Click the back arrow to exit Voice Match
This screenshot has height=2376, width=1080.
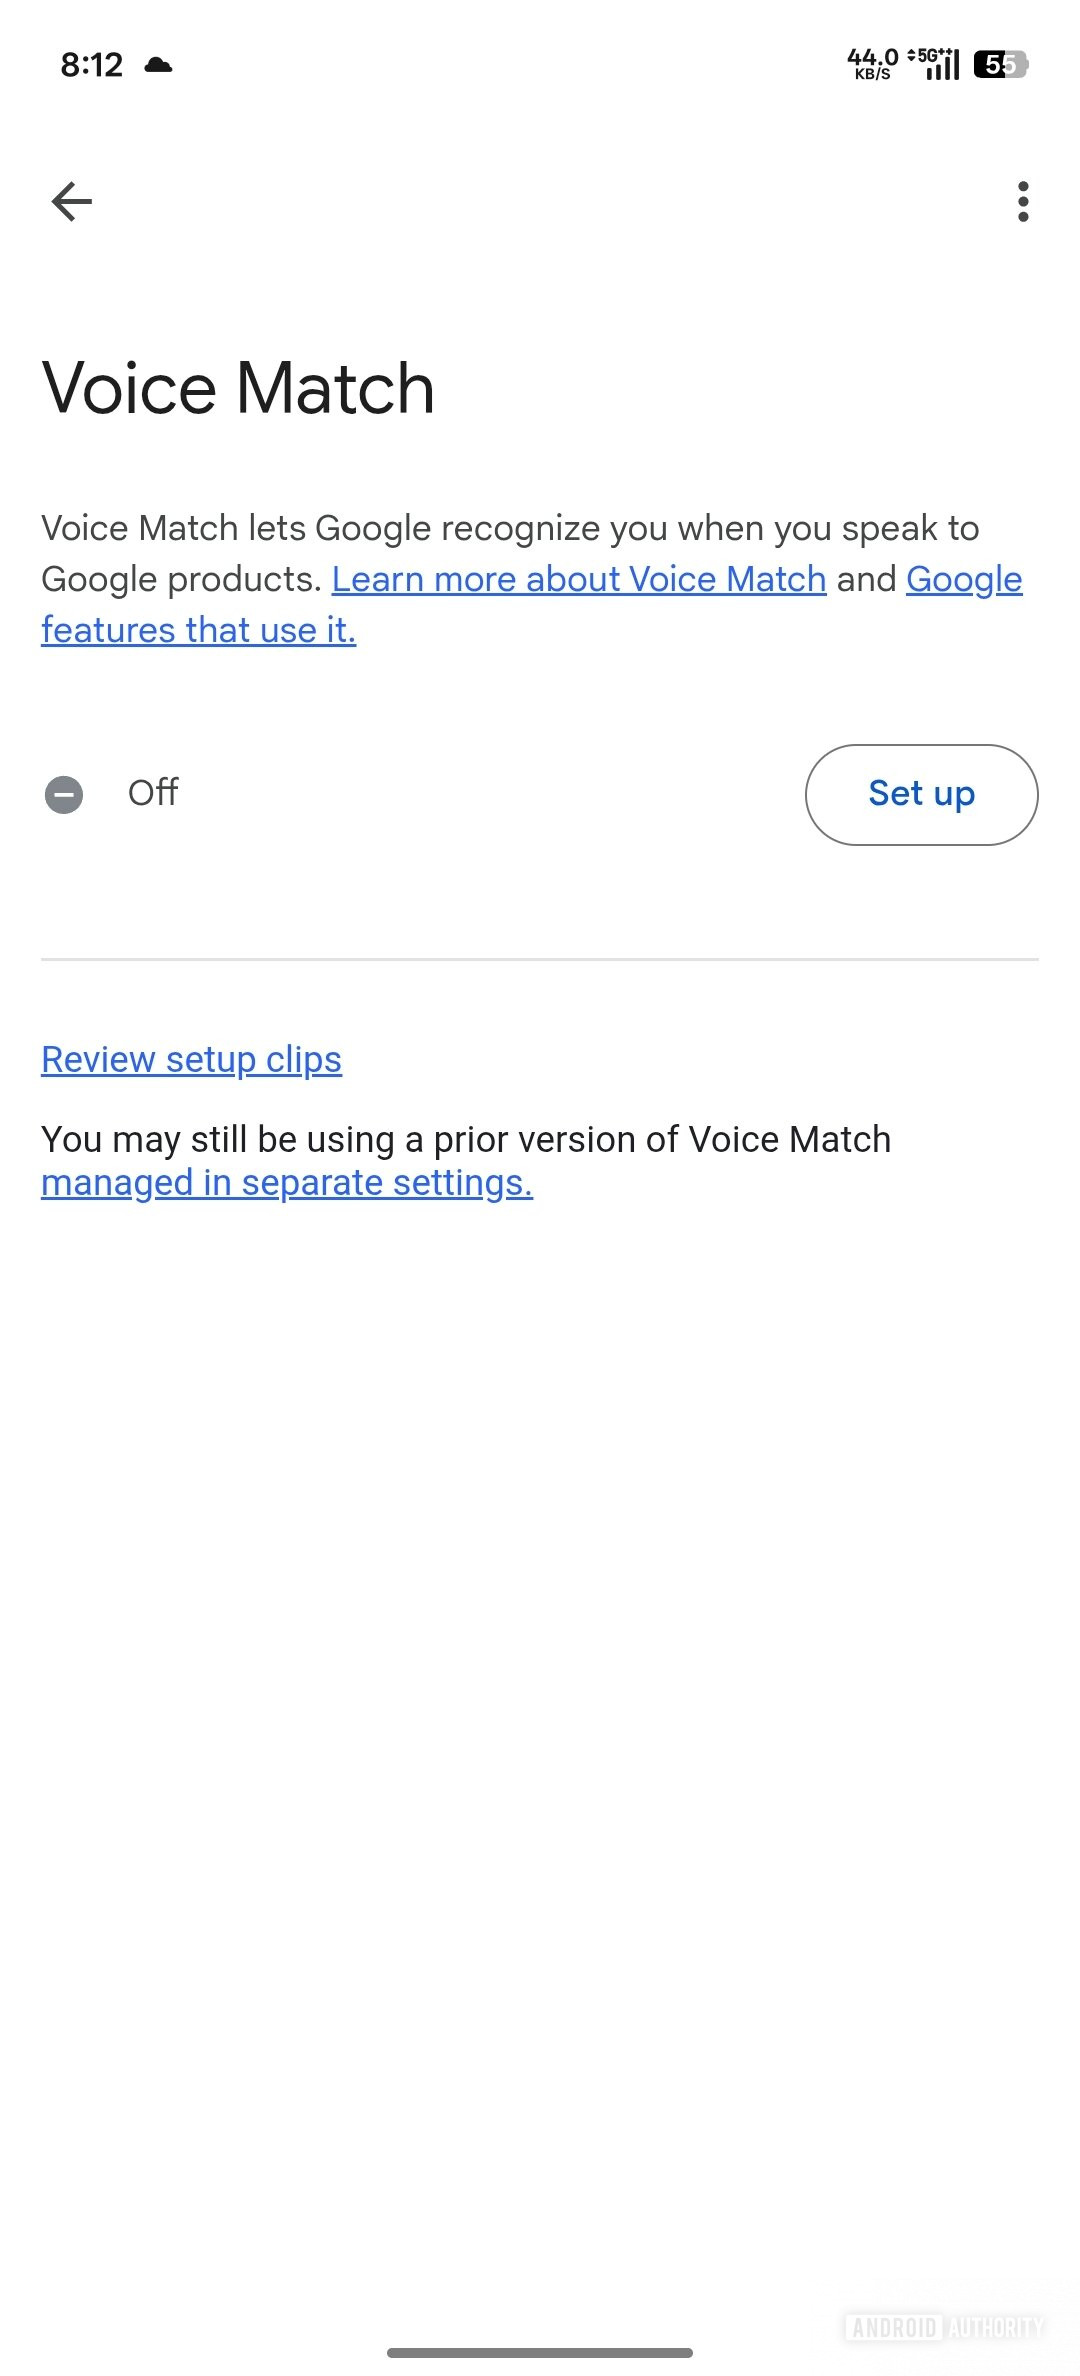71,200
